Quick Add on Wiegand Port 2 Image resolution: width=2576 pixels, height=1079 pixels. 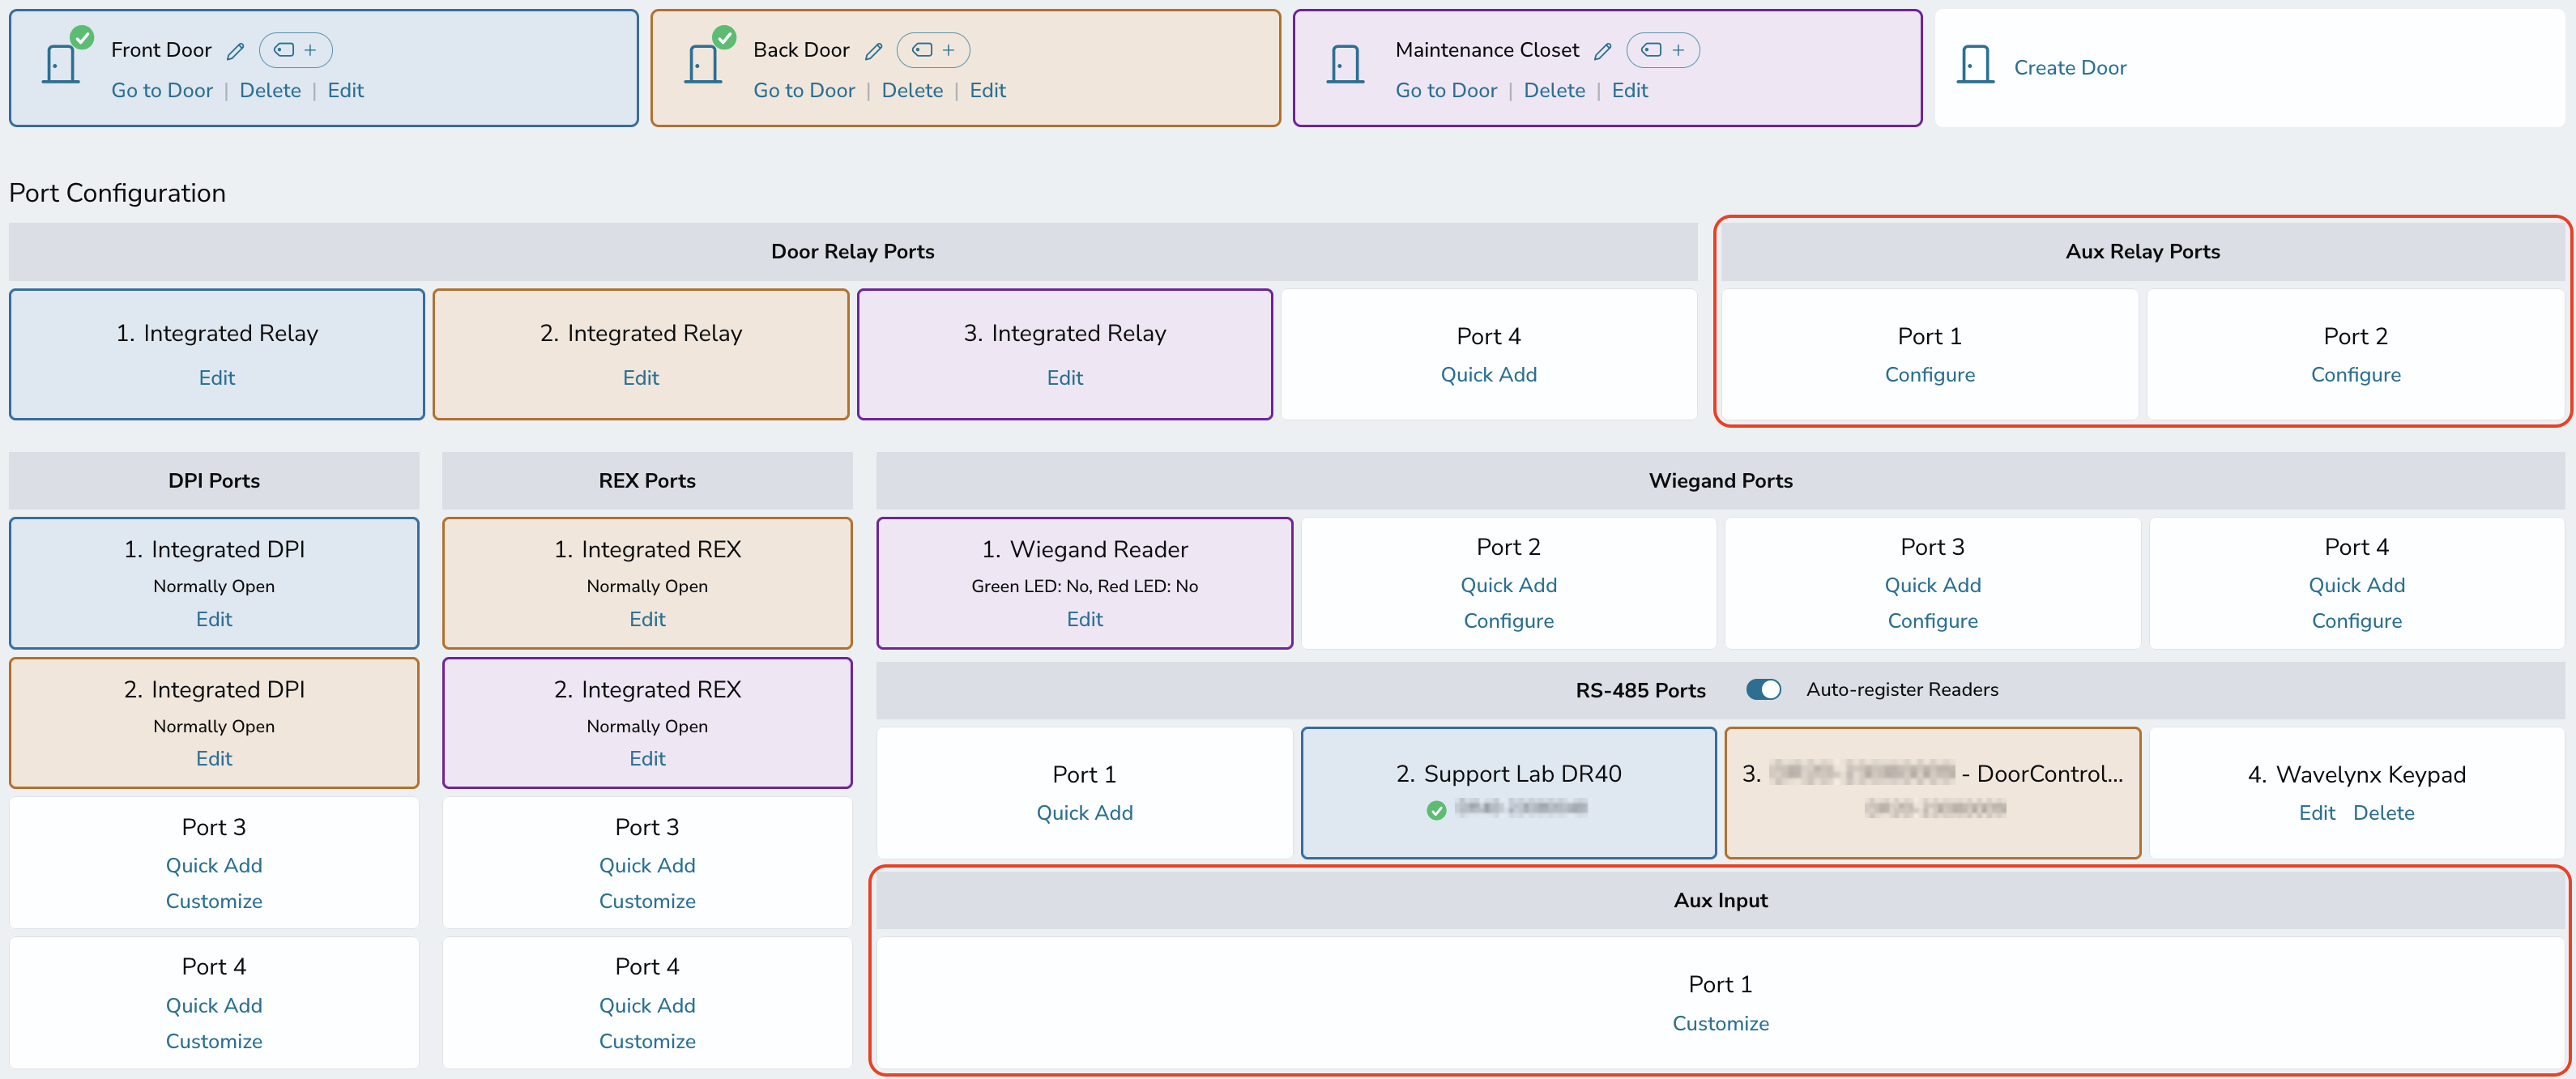(x=1508, y=585)
